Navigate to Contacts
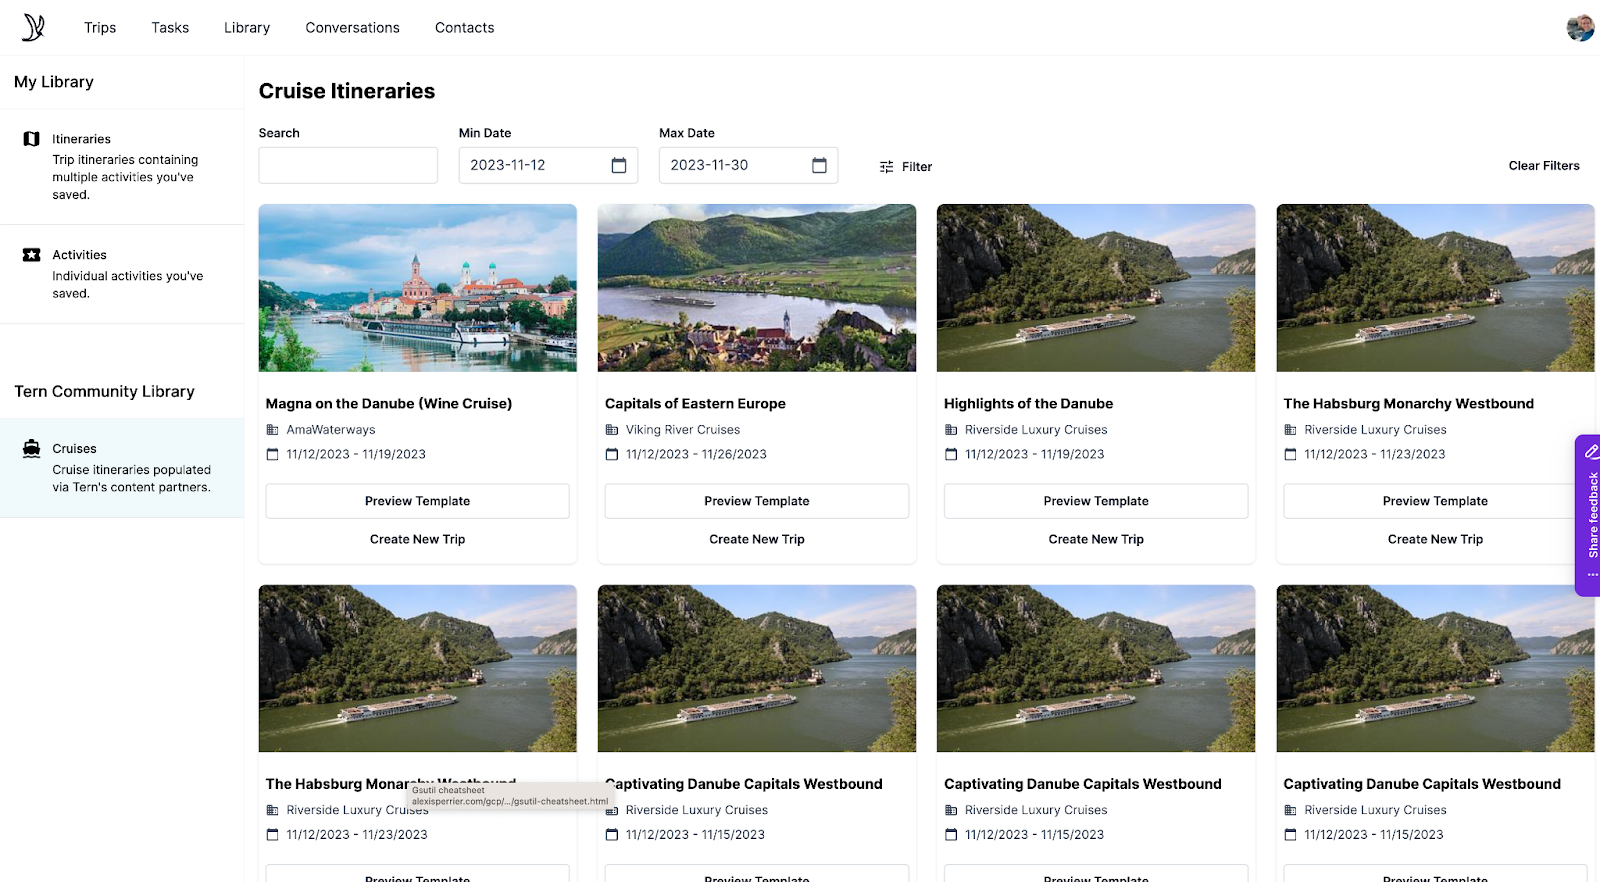This screenshot has width=1600, height=882. point(464,28)
